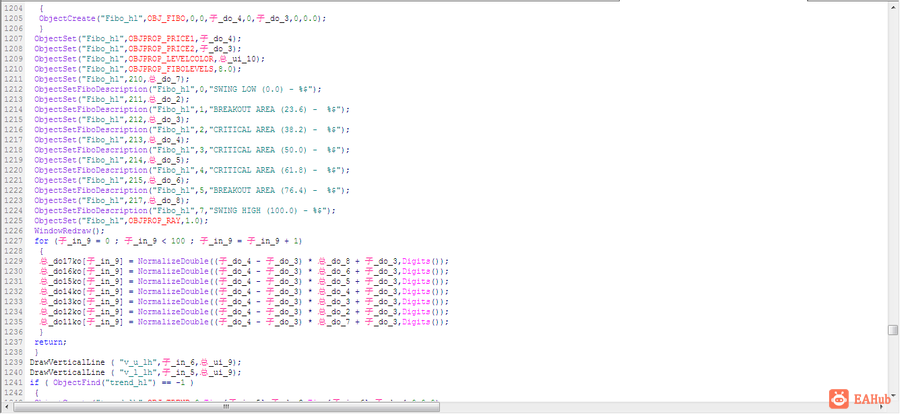Click OBJ_FIBO constant on line 1205
The height and width of the screenshot is (414, 900).
166,18
